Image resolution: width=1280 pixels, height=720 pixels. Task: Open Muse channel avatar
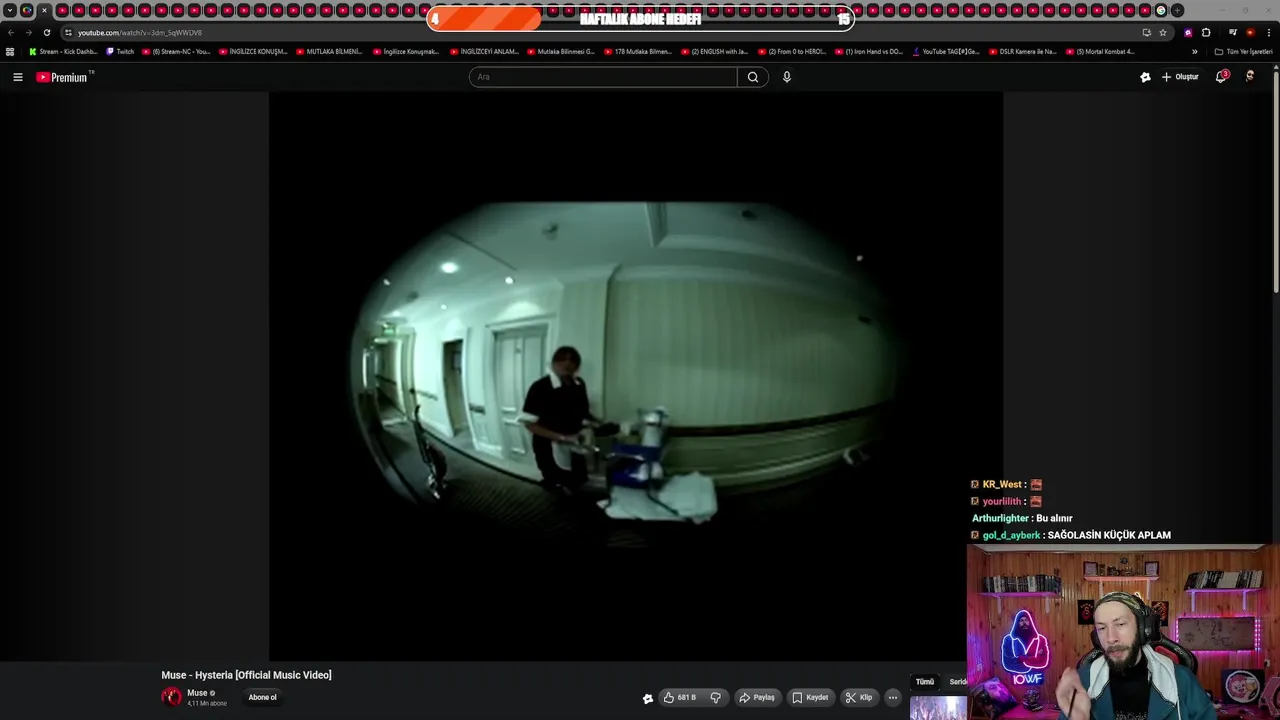click(x=172, y=697)
